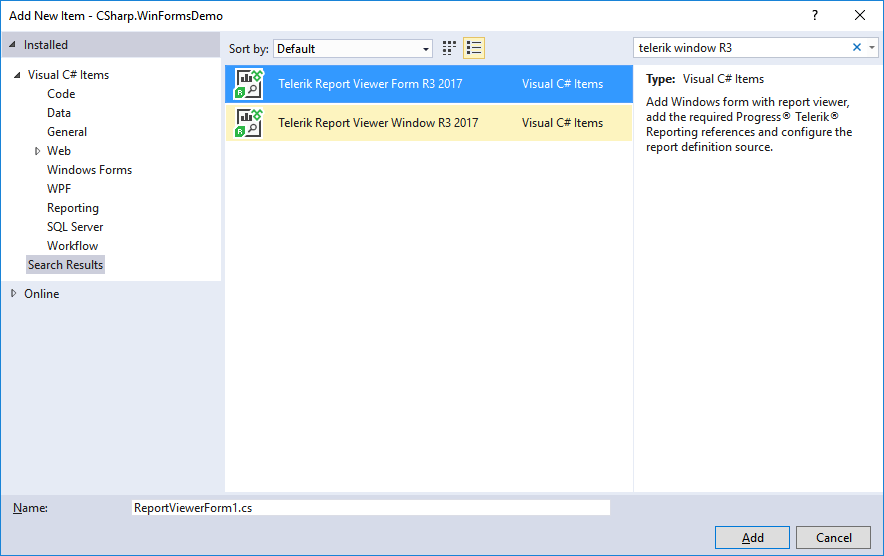Click Telerik Report Viewer Form template icon
Viewport: 884px width, 556px height.
click(x=249, y=83)
